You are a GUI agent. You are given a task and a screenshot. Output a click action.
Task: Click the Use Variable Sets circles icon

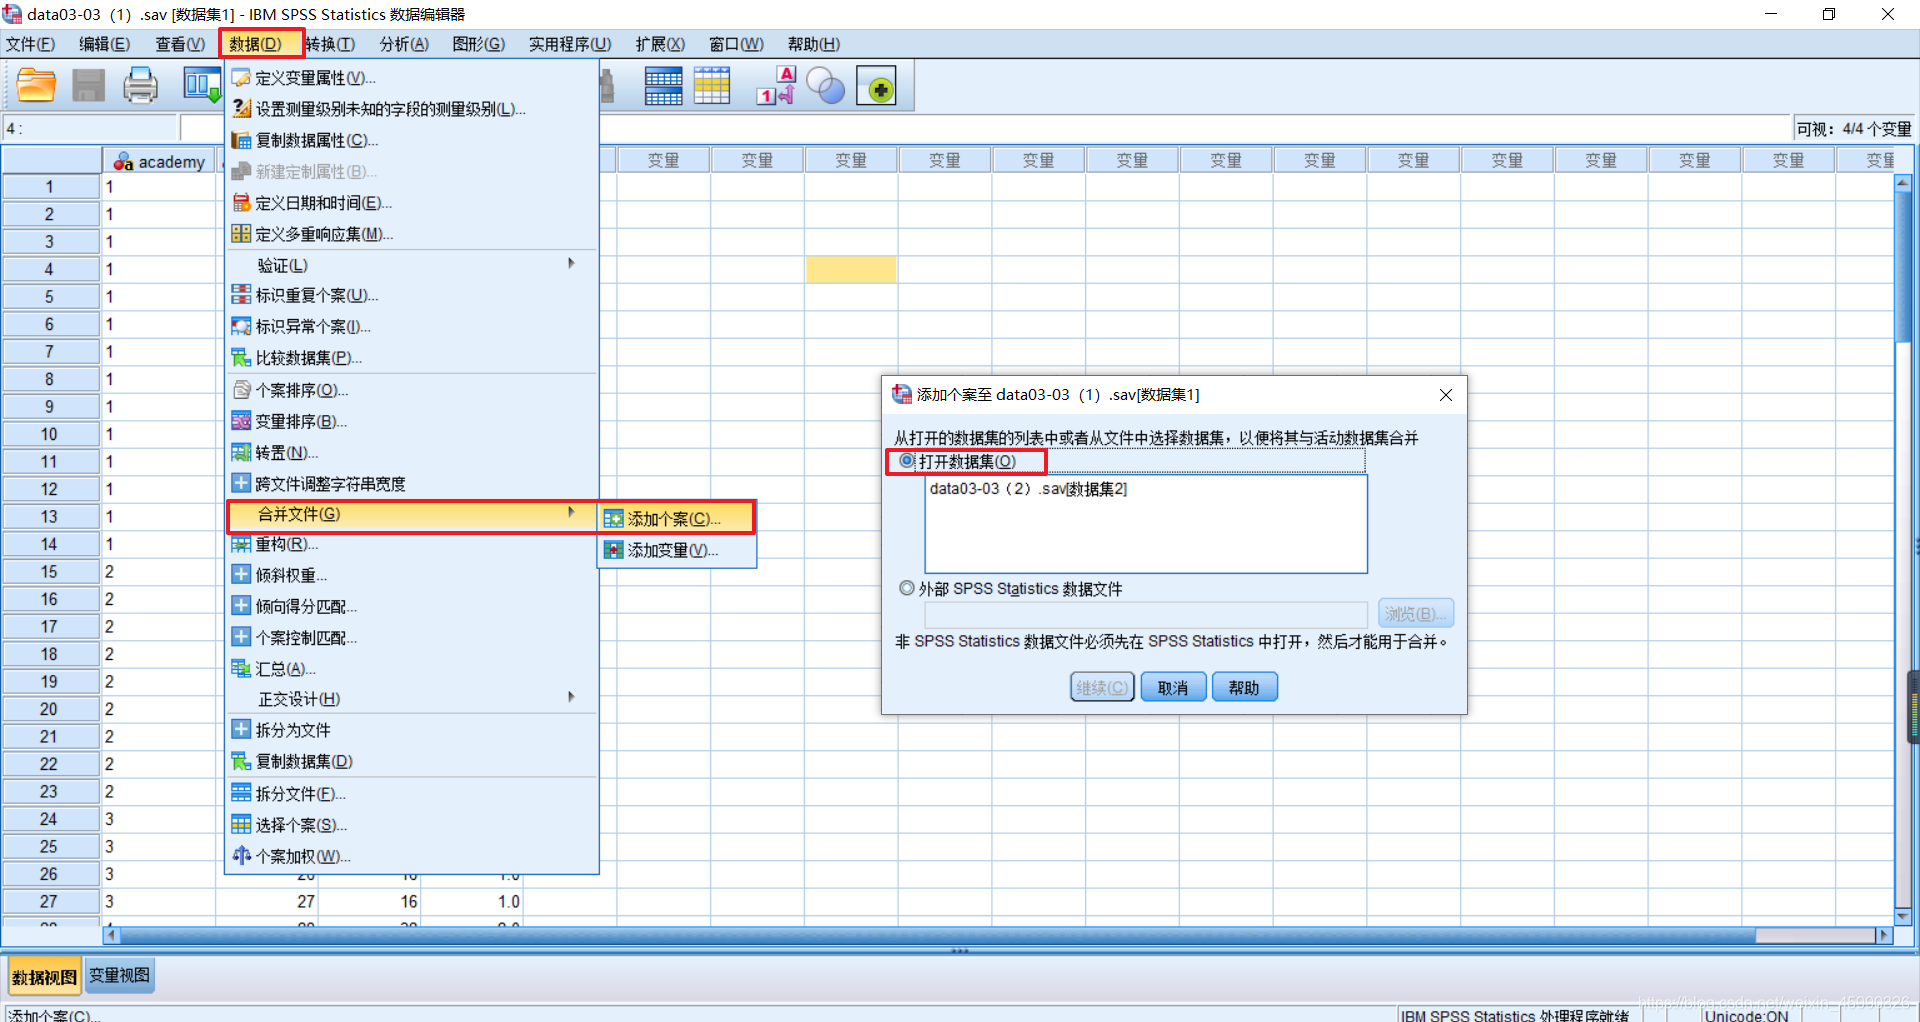[x=826, y=86]
